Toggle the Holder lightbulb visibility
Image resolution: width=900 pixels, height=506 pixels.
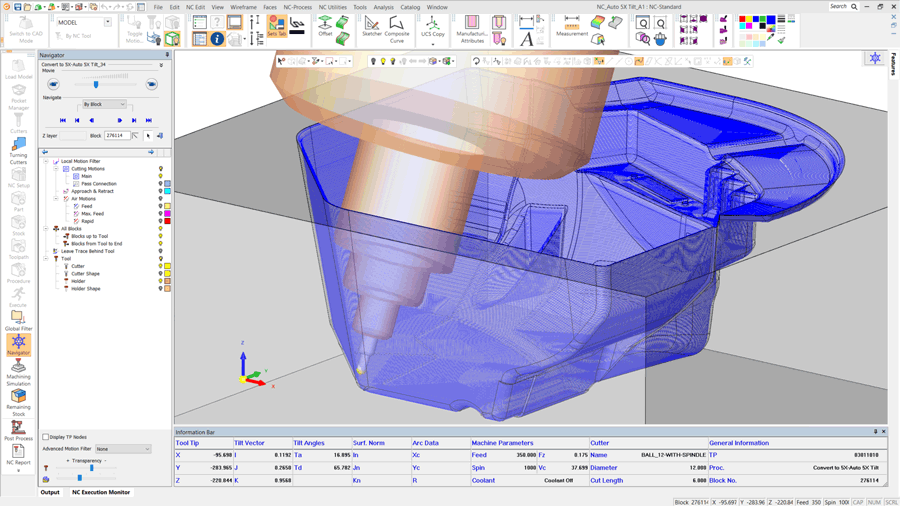click(160, 281)
